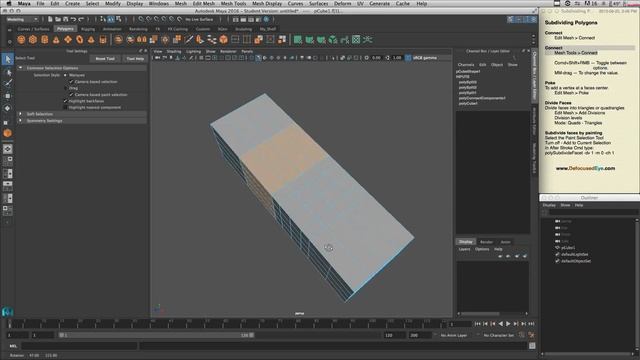
Task: Activate the orange last-used tool sphere icon
Action: point(7,133)
